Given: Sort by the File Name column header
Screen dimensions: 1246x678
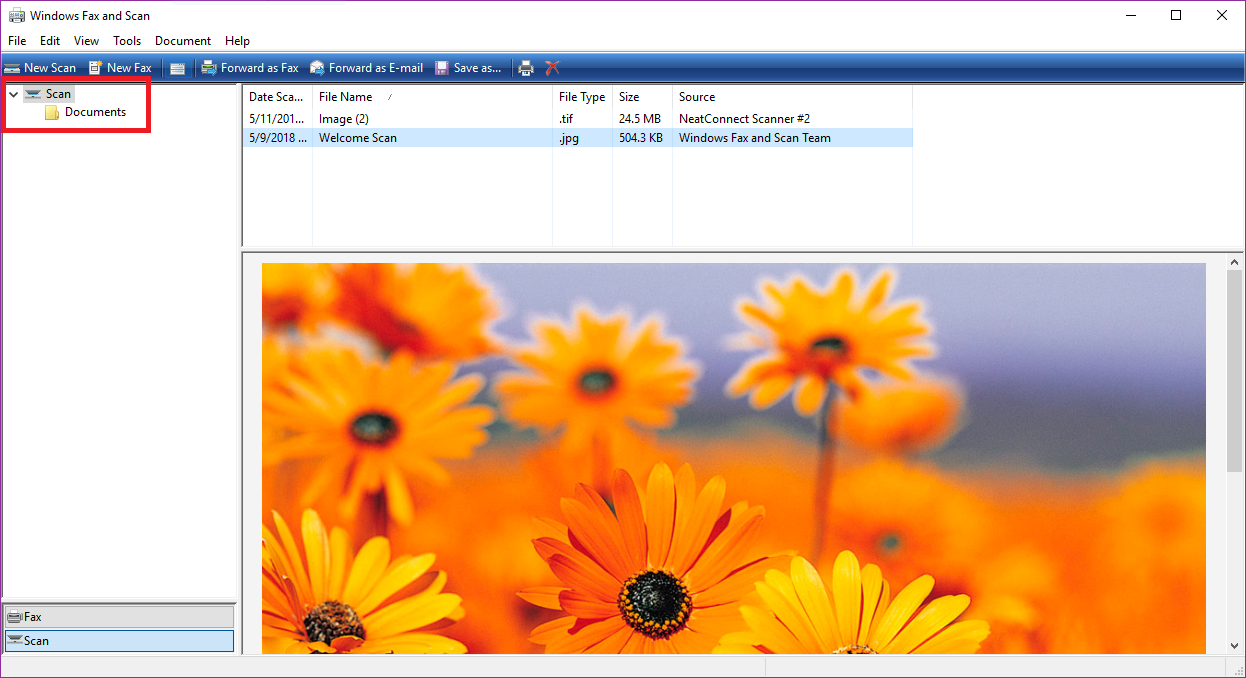Looking at the screenshot, I should (432, 97).
